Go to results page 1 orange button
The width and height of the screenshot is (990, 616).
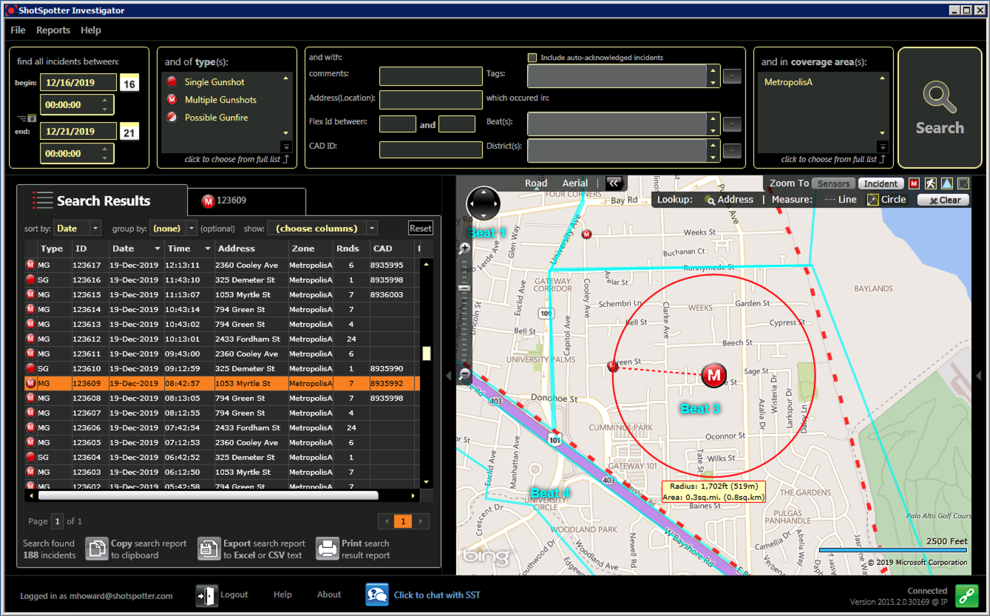[x=403, y=521]
